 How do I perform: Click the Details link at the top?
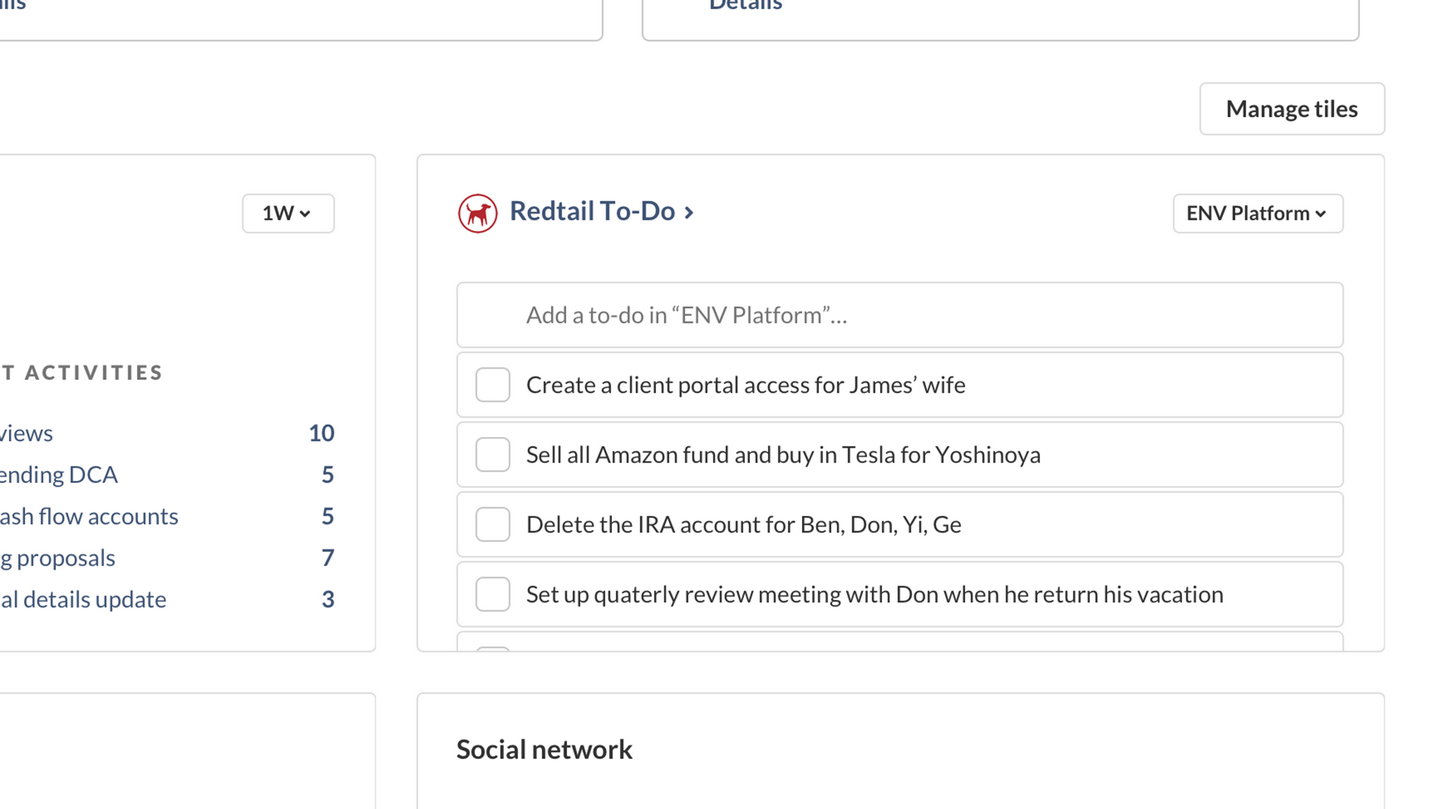[745, 5]
